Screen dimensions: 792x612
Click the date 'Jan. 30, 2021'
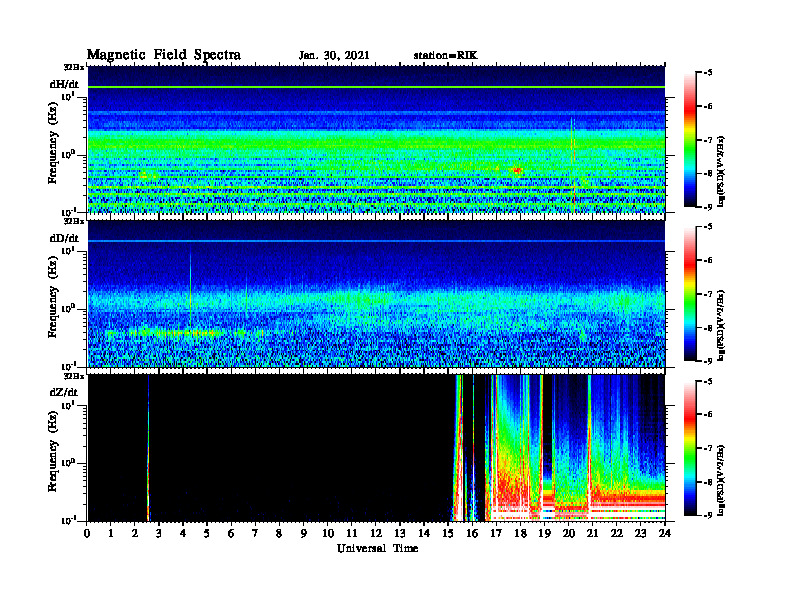[334, 56]
